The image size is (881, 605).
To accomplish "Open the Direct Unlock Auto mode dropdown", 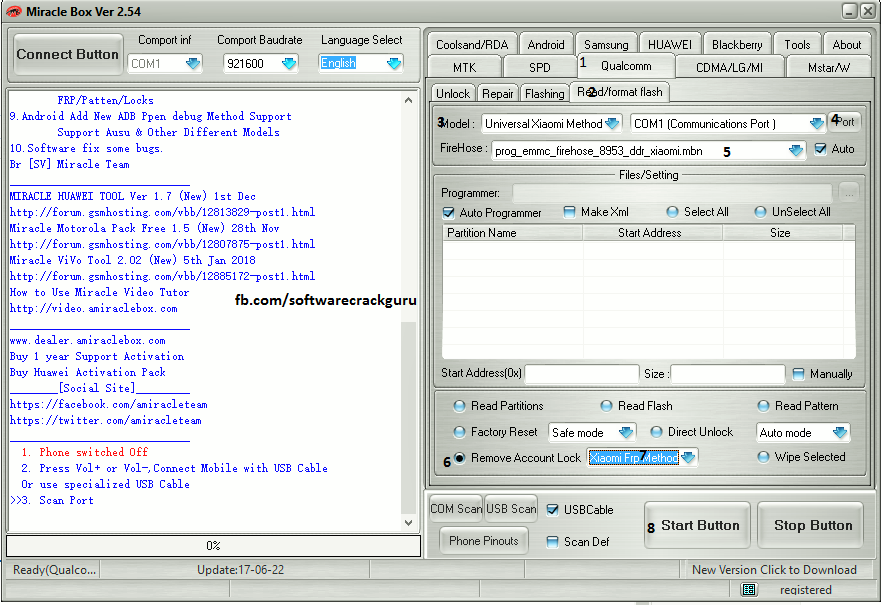I will (x=840, y=433).
